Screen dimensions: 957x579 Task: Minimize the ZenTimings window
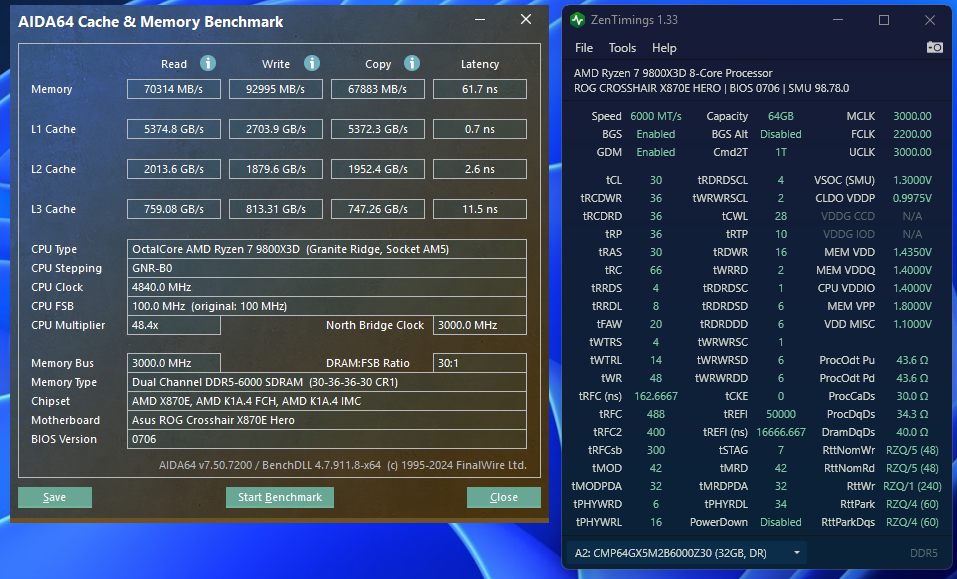(x=838, y=20)
